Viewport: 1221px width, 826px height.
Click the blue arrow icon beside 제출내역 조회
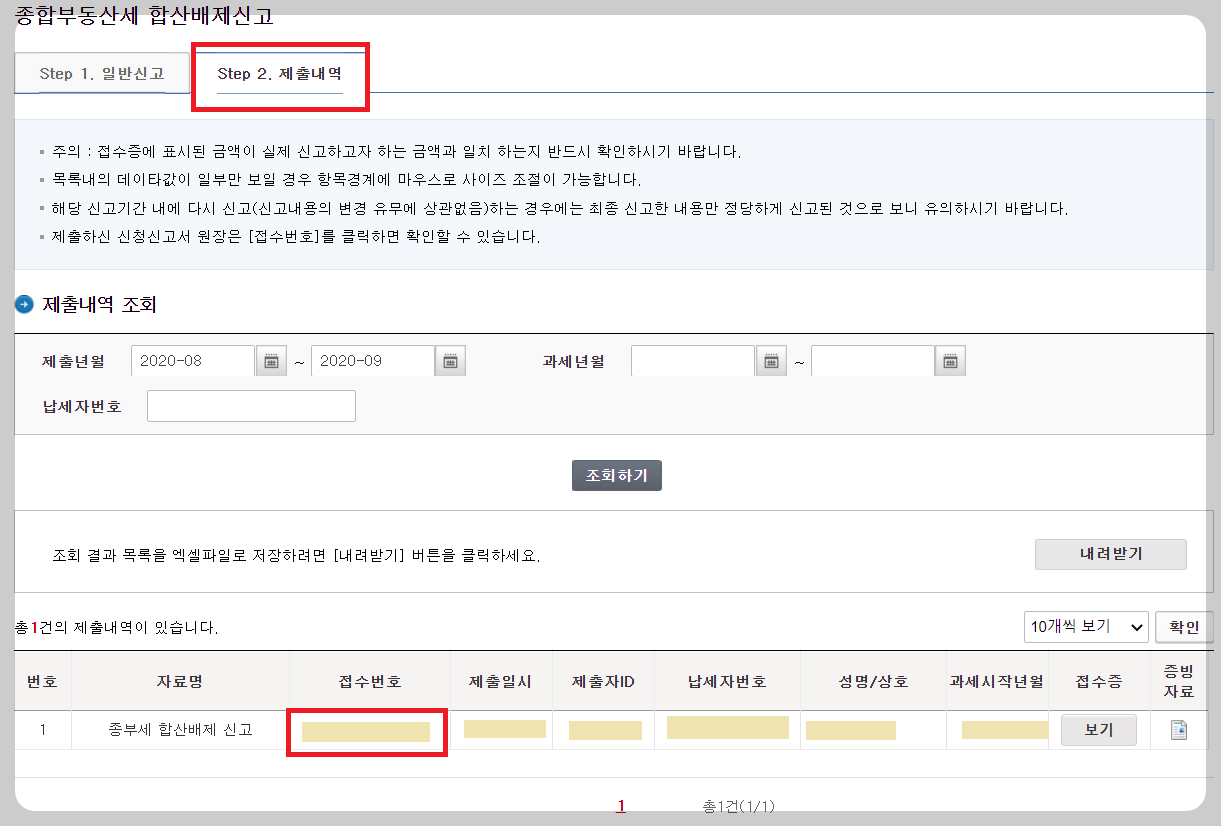click(22, 305)
